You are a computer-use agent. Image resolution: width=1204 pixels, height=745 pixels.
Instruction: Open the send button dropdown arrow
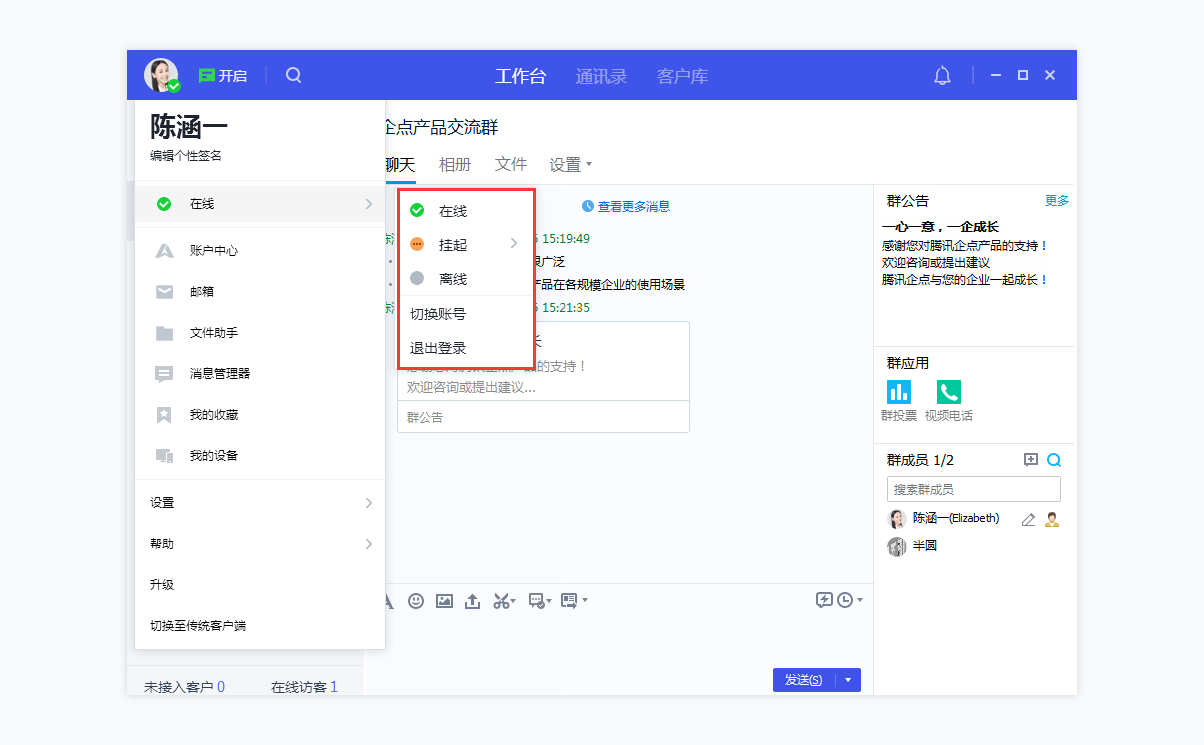848,679
